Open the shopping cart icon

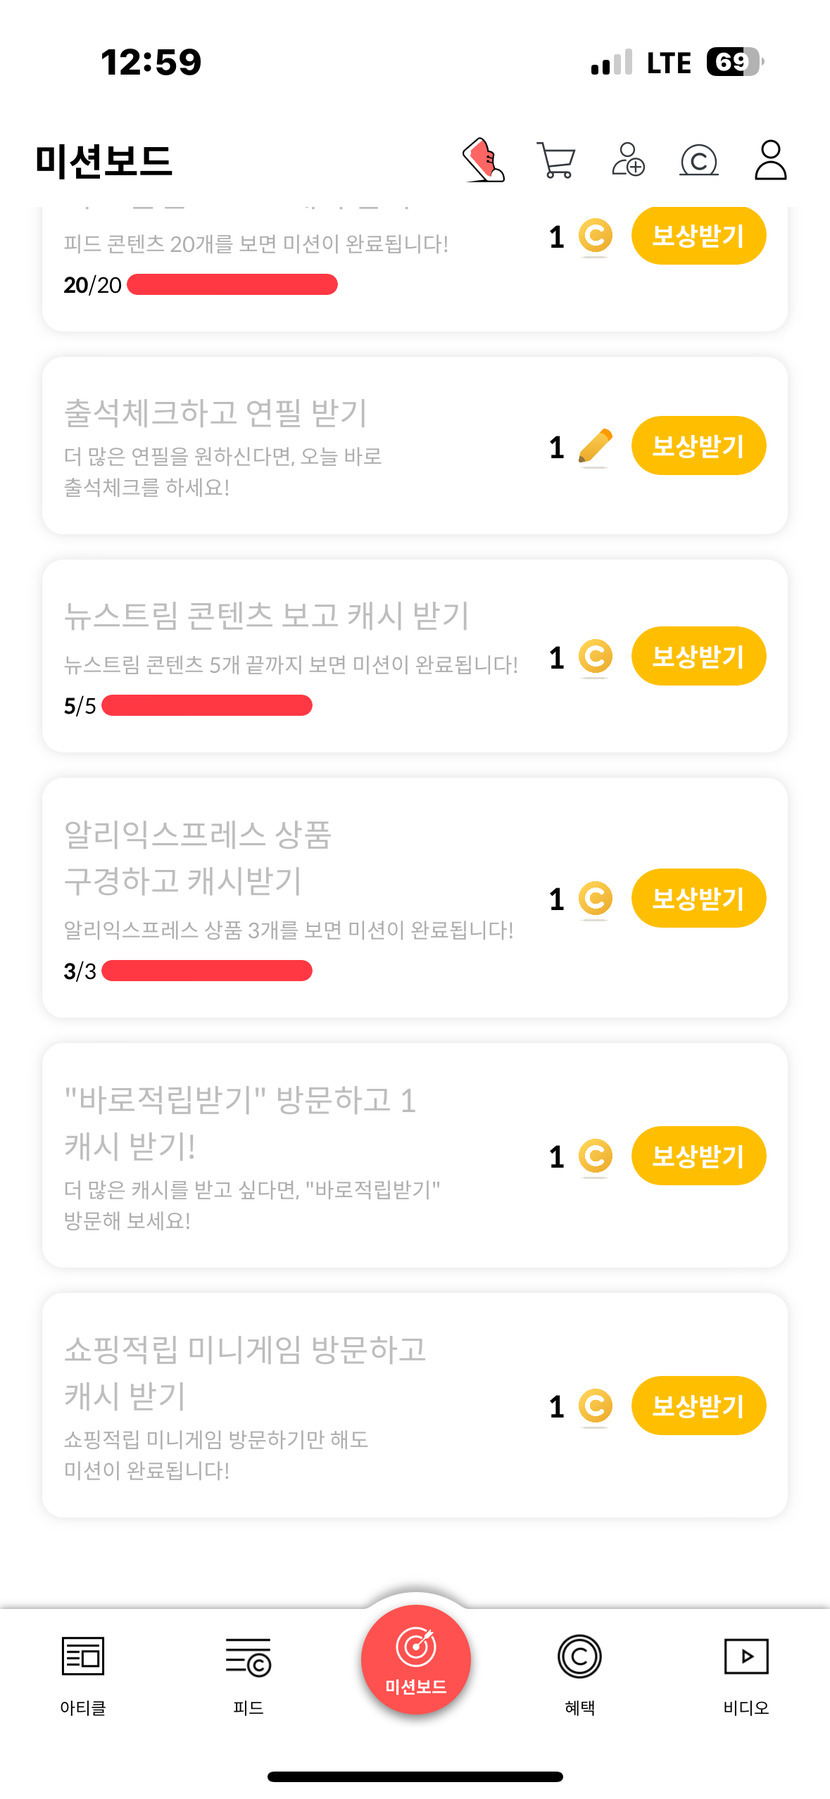click(556, 160)
